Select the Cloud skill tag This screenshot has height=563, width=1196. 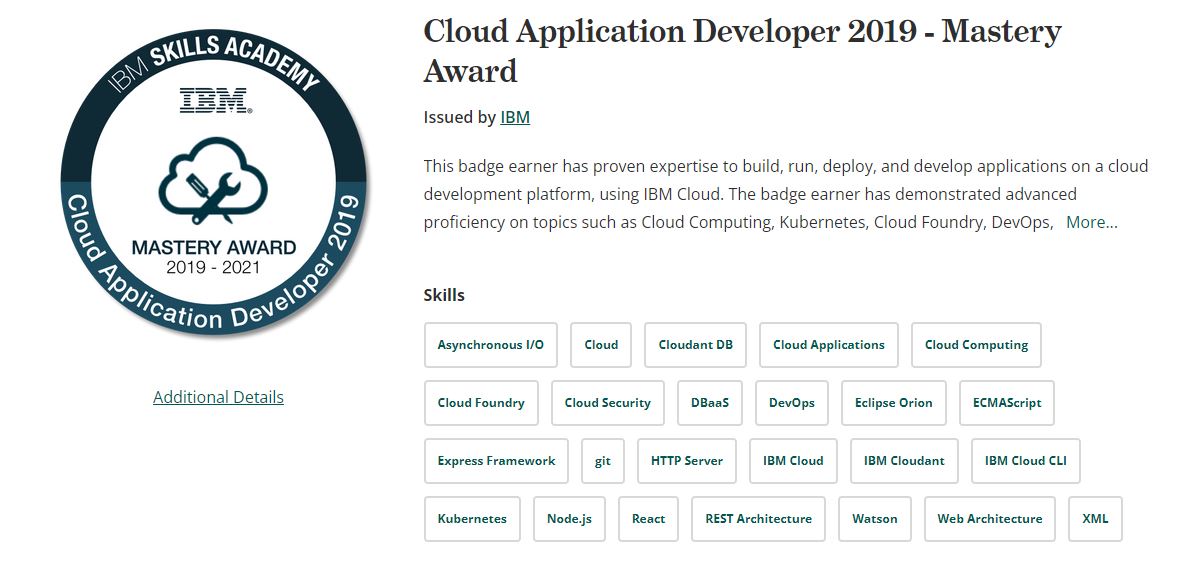601,345
